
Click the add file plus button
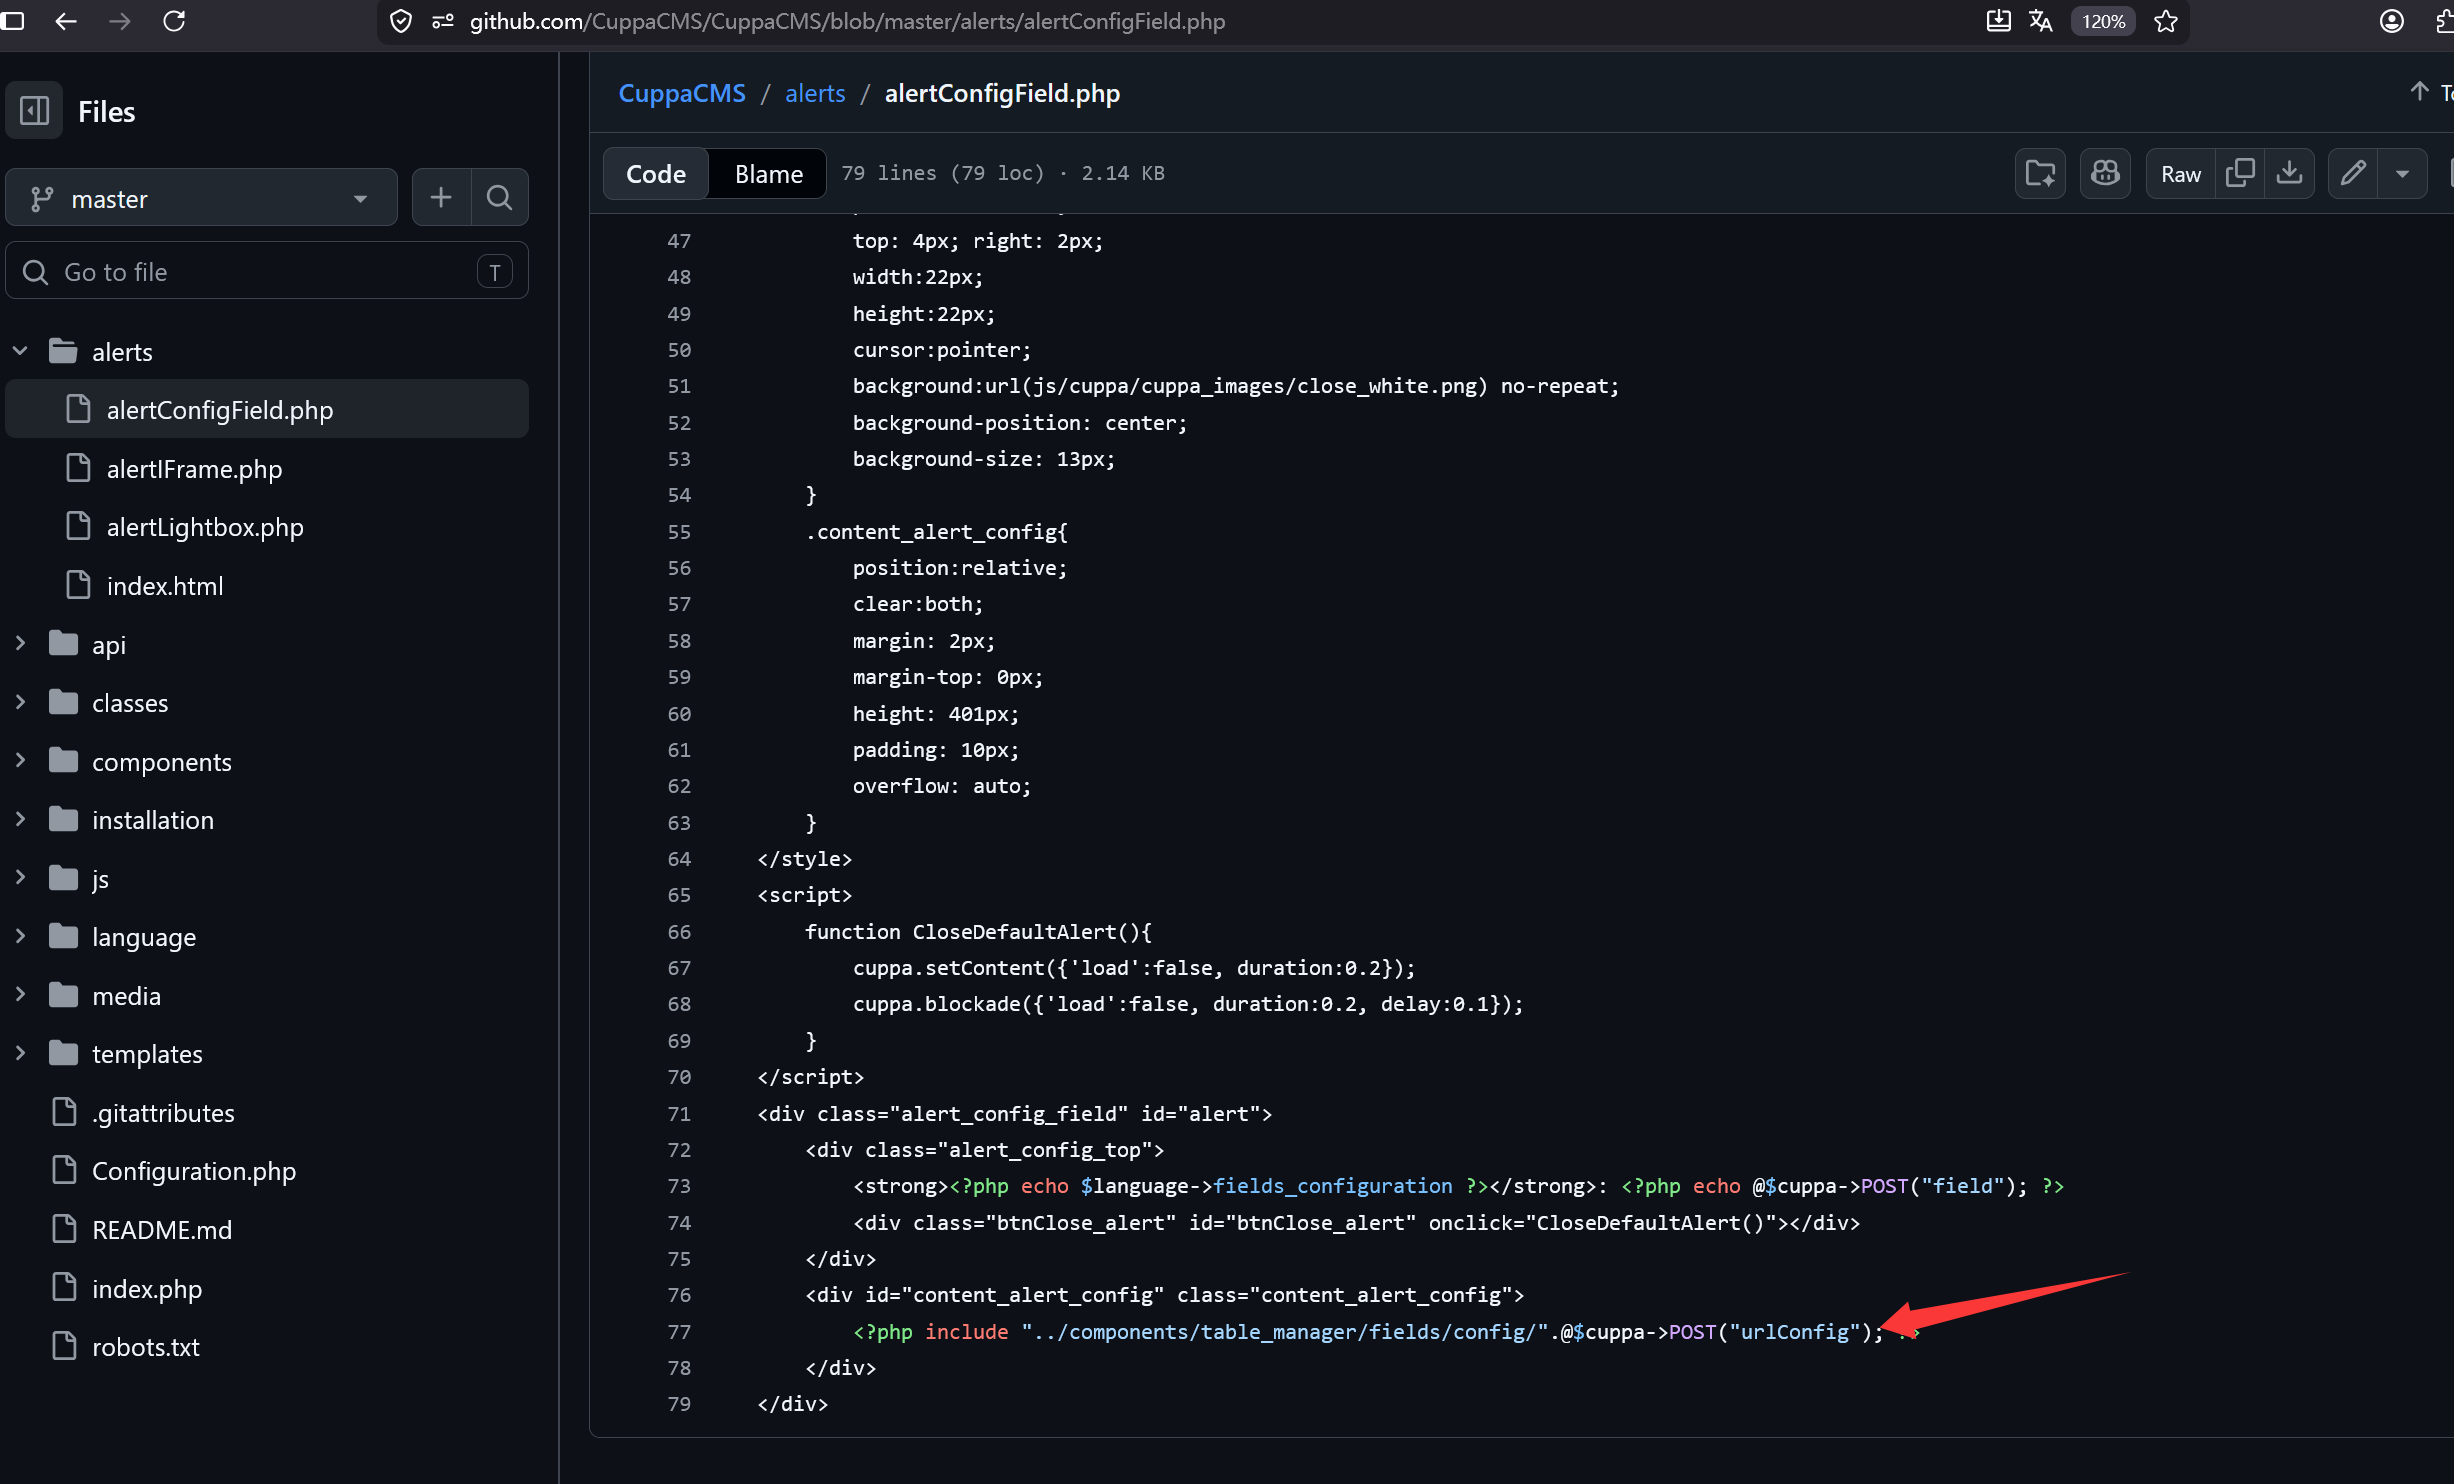click(x=441, y=198)
